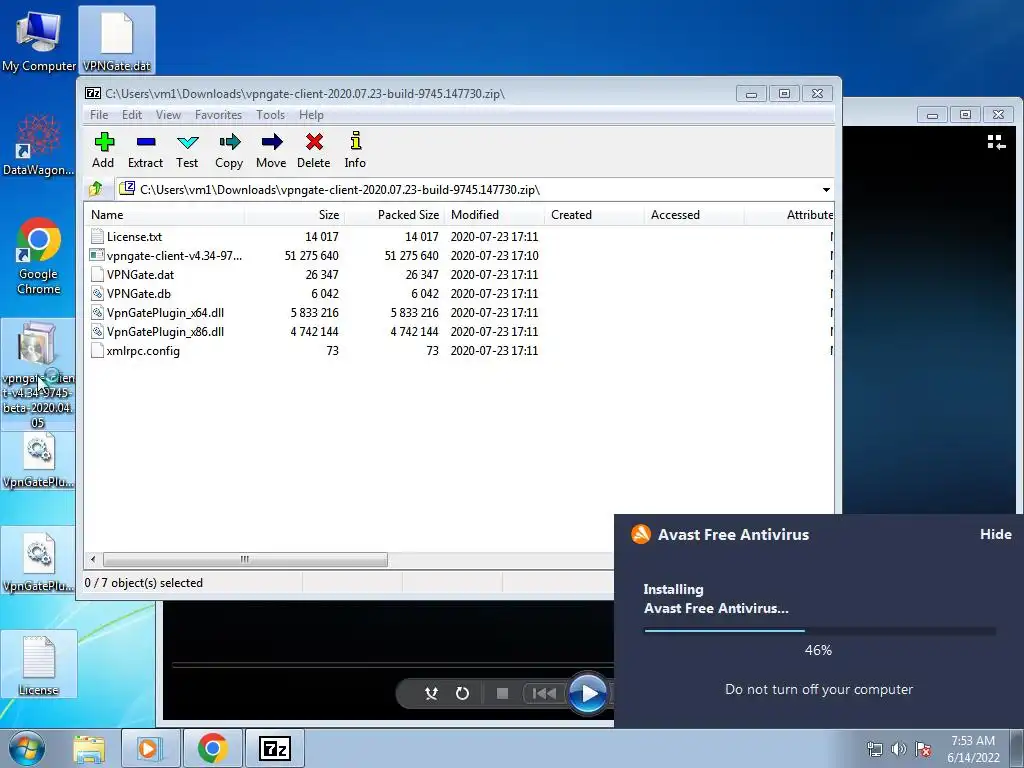Select the upper VpnGatePlu... desktop icon

39,461
